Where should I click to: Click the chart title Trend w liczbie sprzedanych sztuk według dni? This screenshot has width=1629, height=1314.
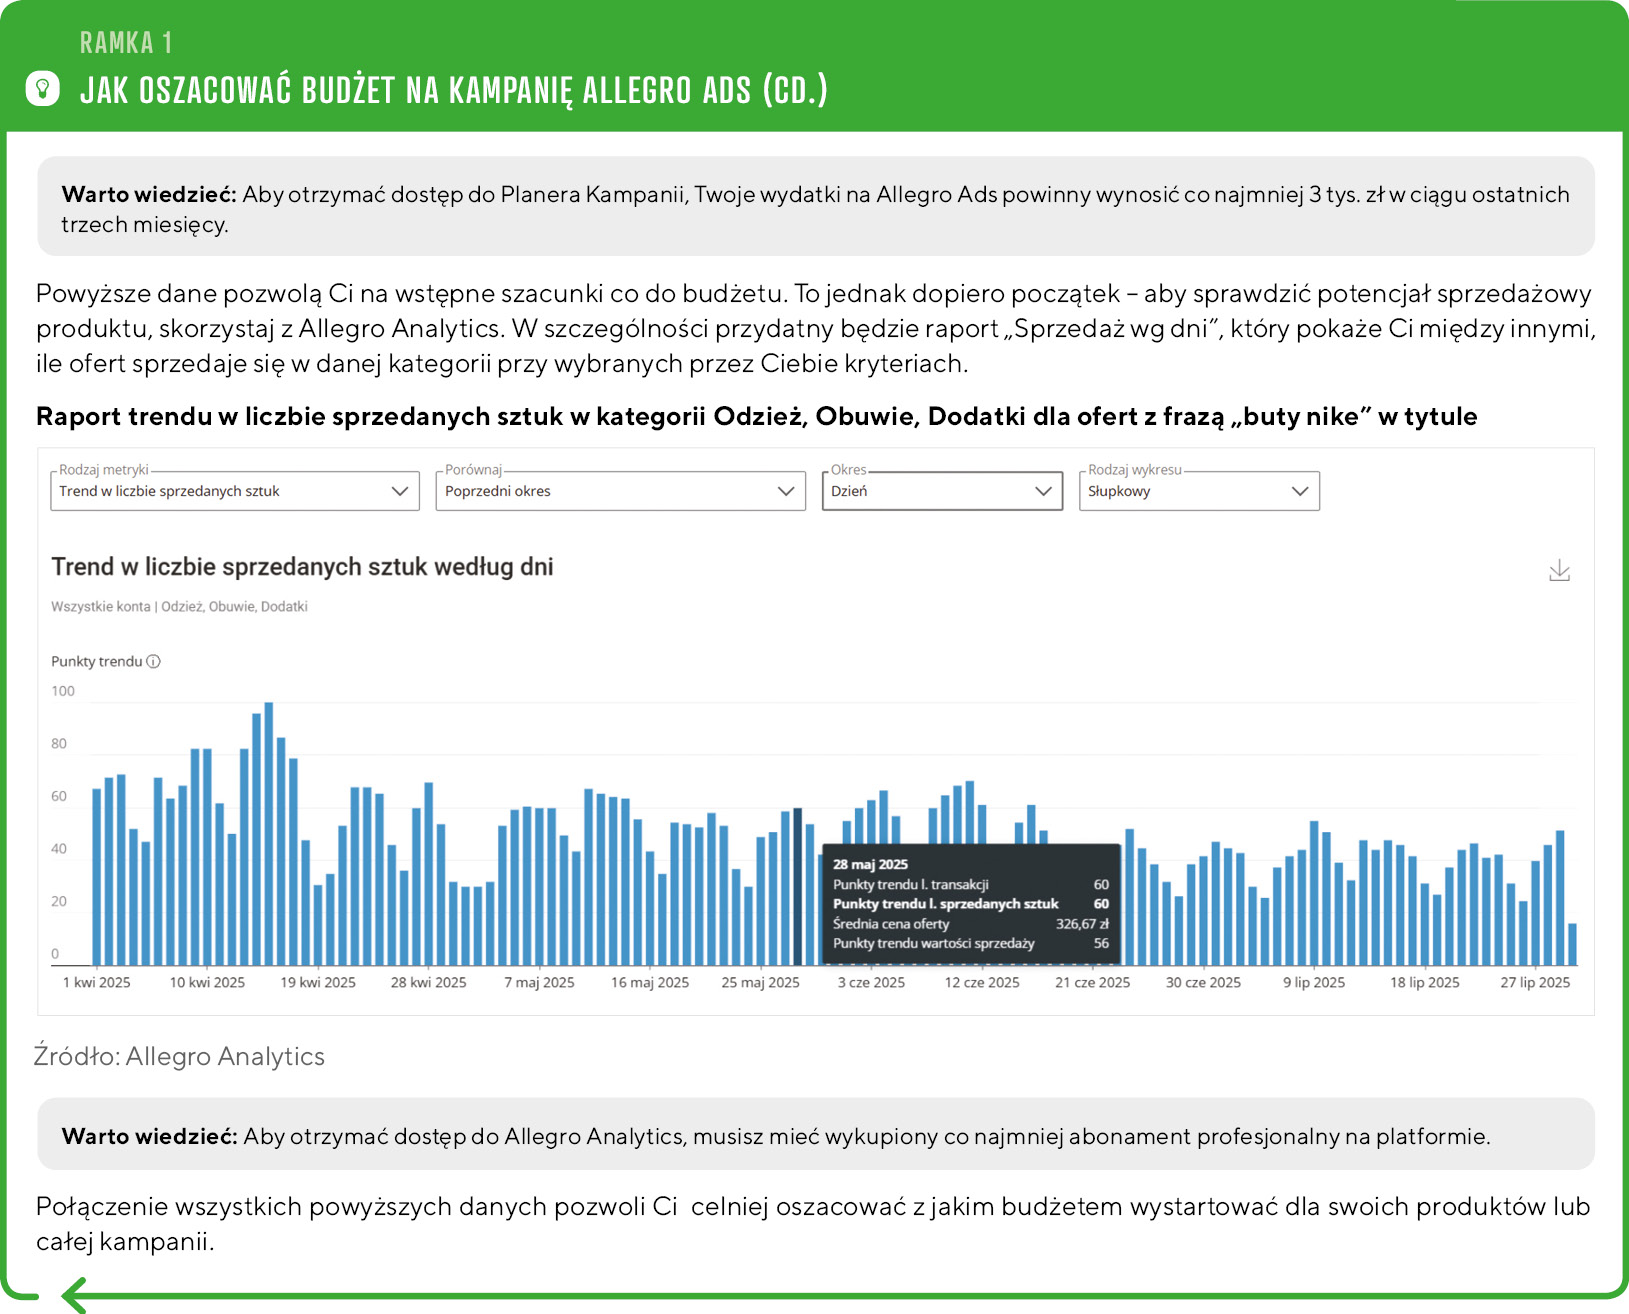(x=302, y=567)
